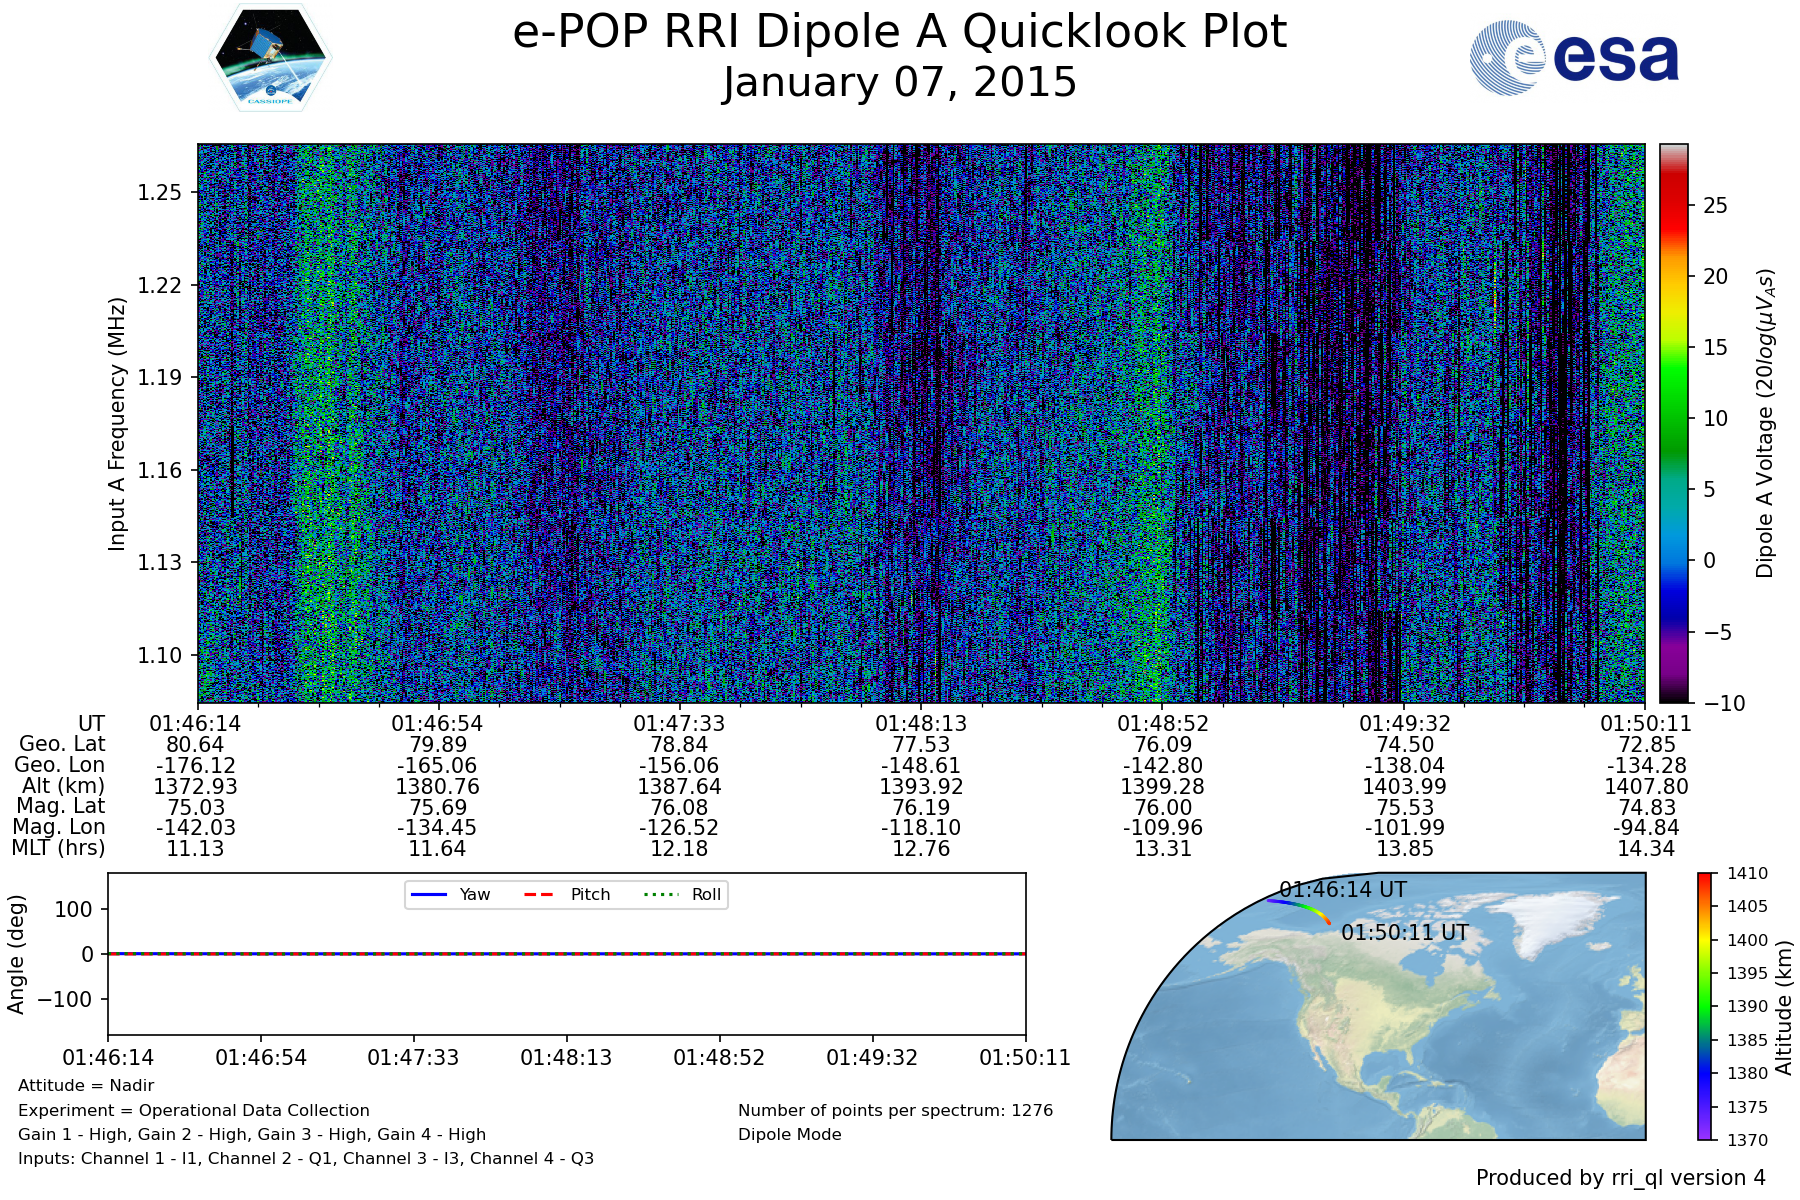Click the CASSIOPE satellite hexagon logo
The image size is (1800, 1200).
(270, 57)
